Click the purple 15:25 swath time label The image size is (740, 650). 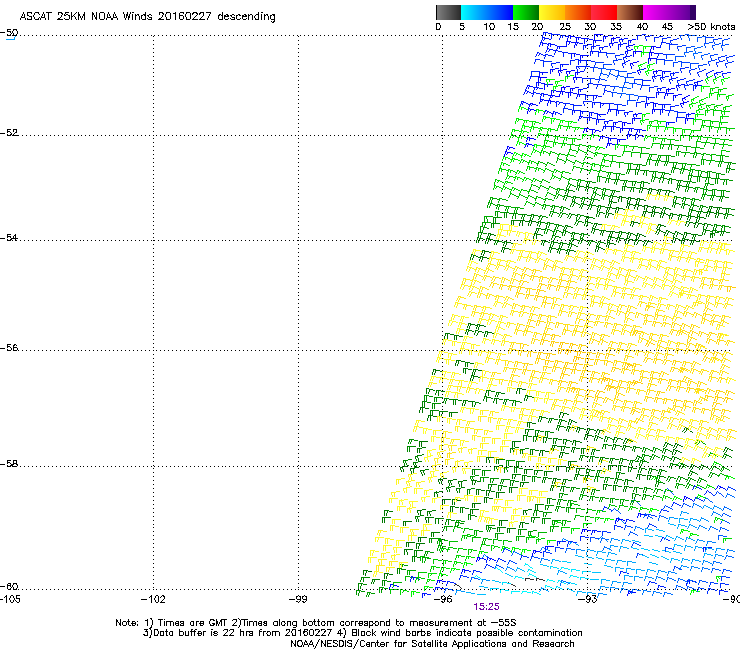[487, 607]
